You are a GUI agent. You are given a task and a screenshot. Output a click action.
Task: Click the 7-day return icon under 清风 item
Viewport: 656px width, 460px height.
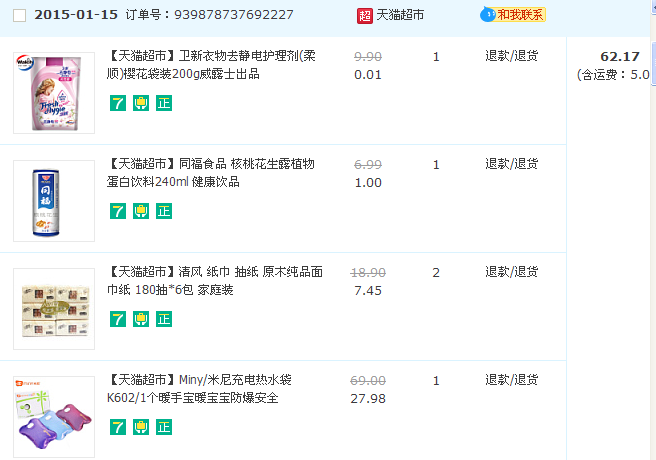coord(118,319)
